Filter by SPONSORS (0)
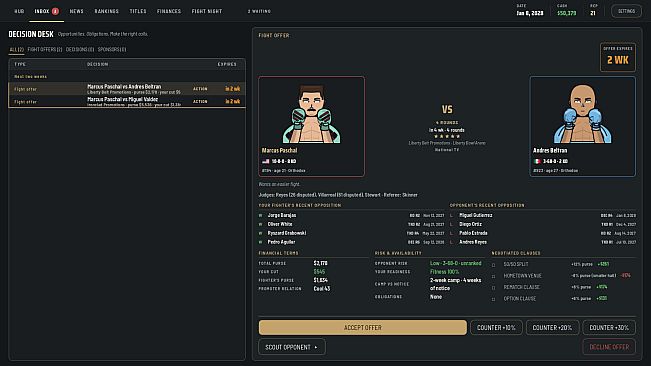The width and height of the screenshot is (651, 366). pyautogui.click(x=112, y=49)
